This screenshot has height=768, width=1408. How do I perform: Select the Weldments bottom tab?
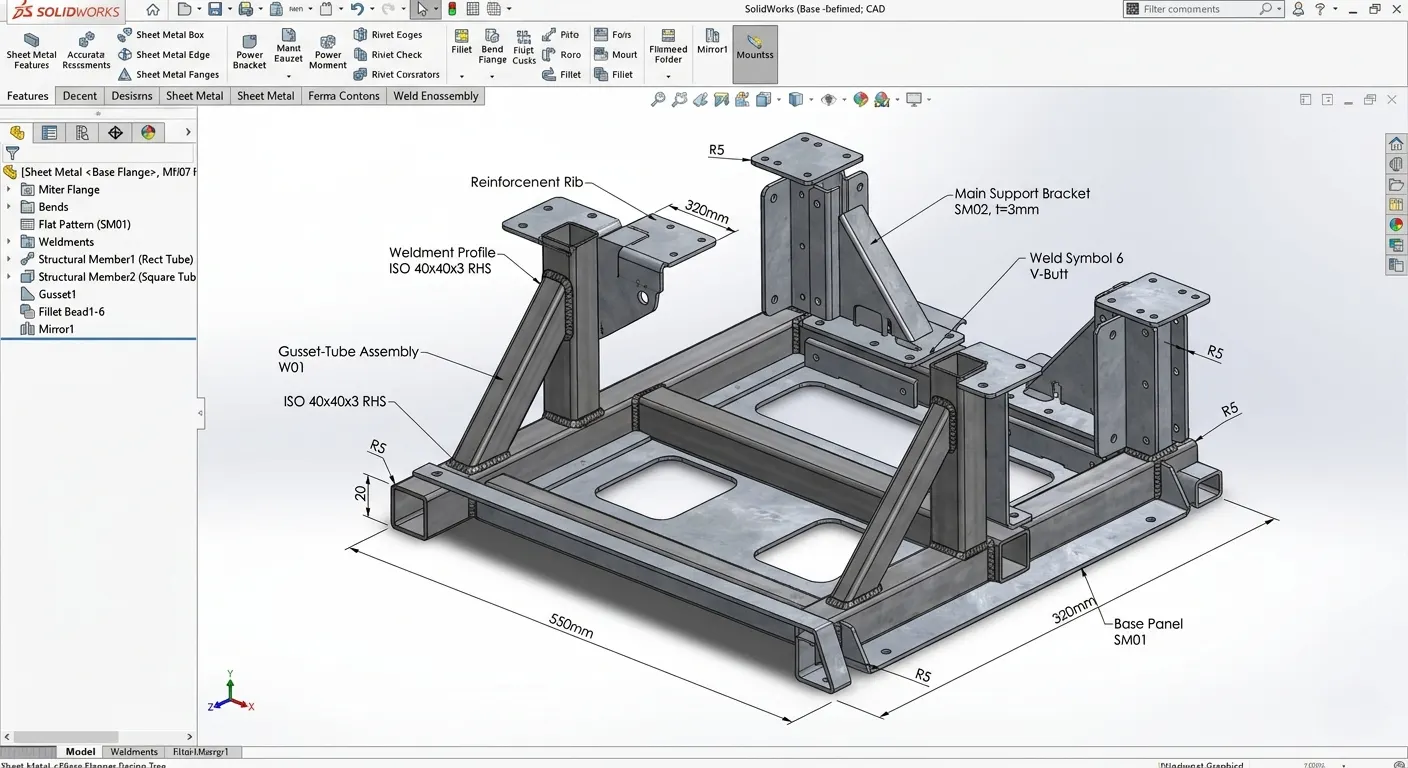(x=134, y=752)
